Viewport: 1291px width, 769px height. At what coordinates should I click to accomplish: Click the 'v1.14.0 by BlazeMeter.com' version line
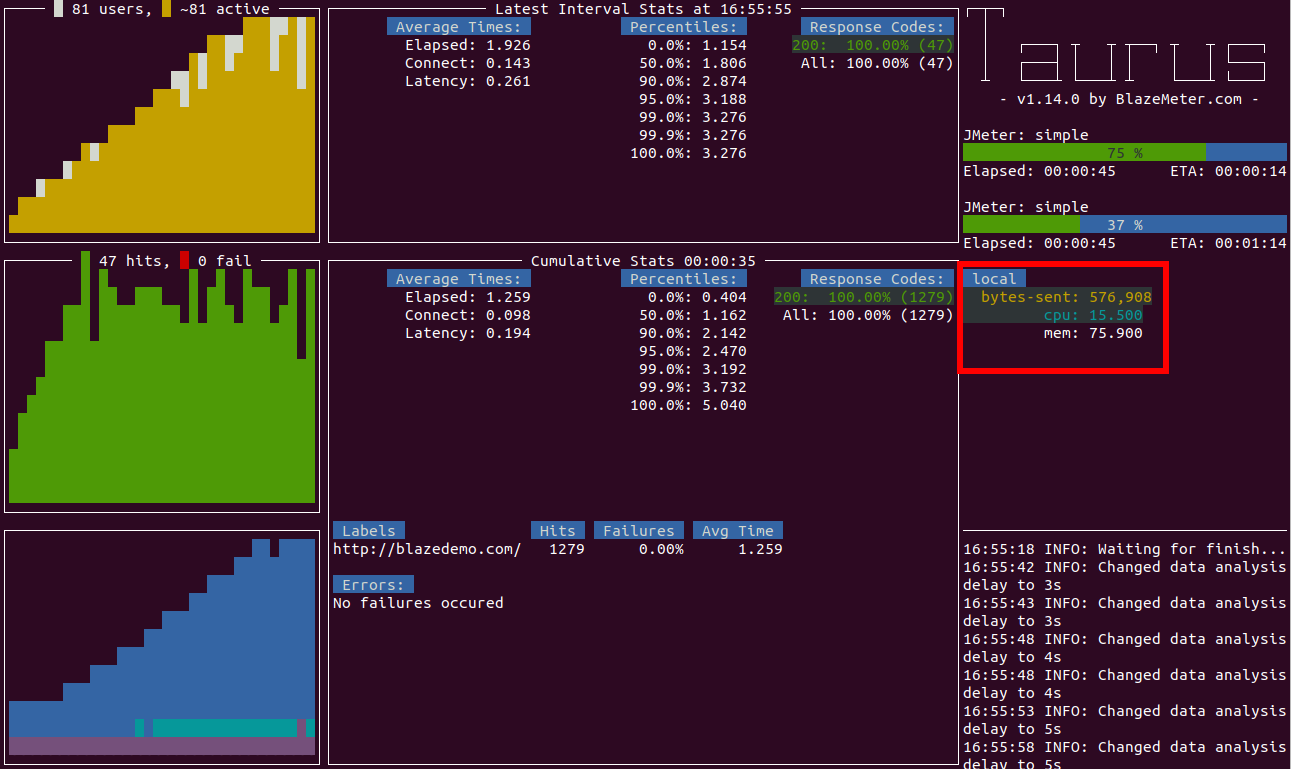tap(1129, 99)
